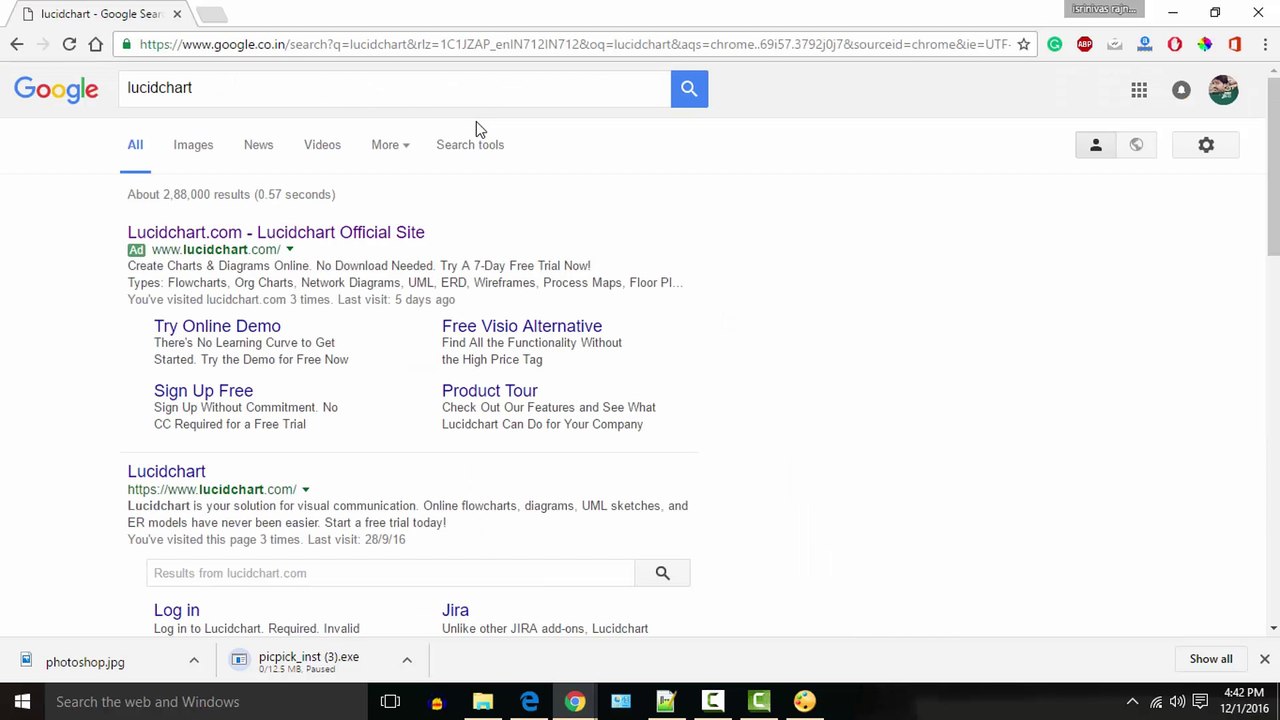The height and width of the screenshot is (720, 1280).
Task: Open Task View on the taskbar
Action: [x=390, y=701]
